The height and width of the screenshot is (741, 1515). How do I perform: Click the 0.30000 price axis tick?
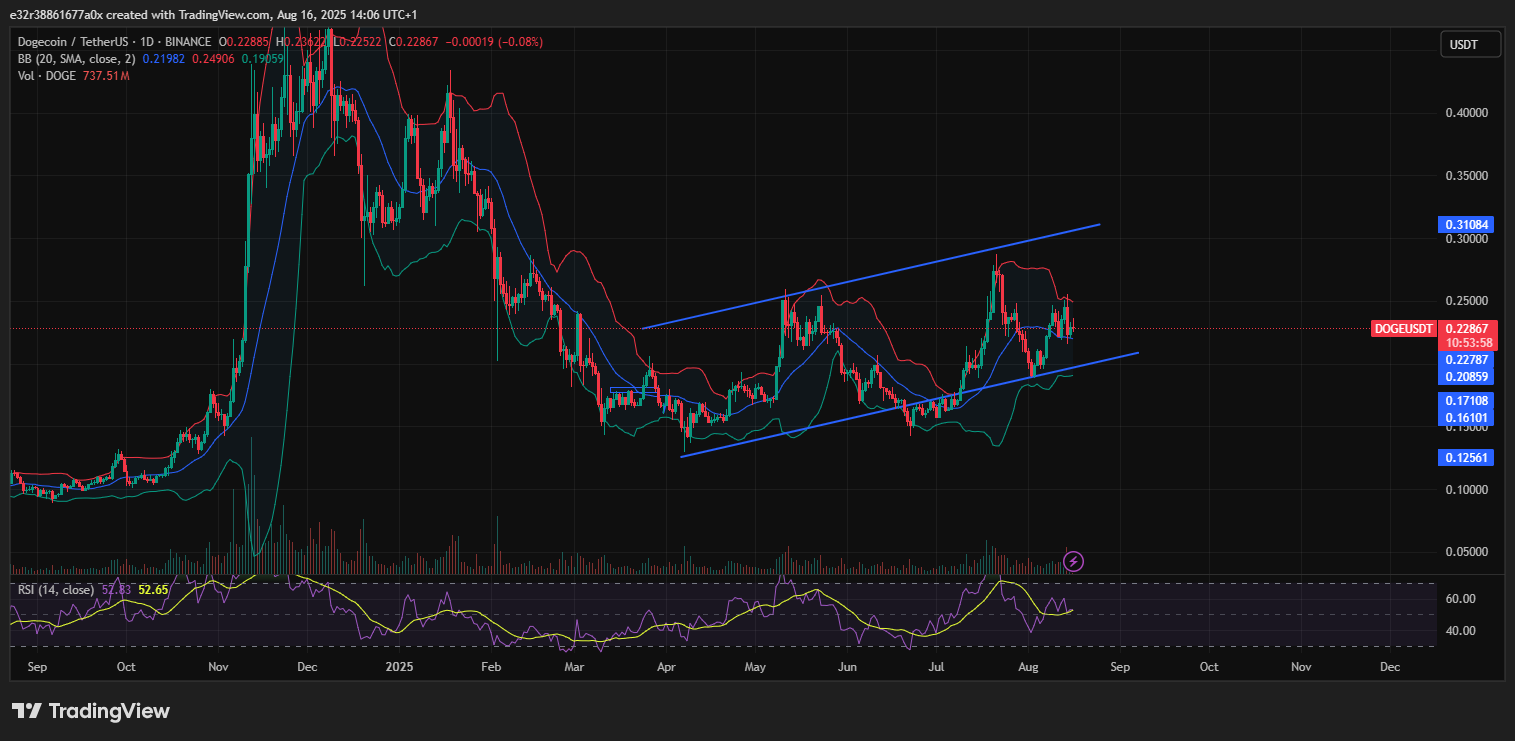pyautogui.click(x=1467, y=239)
